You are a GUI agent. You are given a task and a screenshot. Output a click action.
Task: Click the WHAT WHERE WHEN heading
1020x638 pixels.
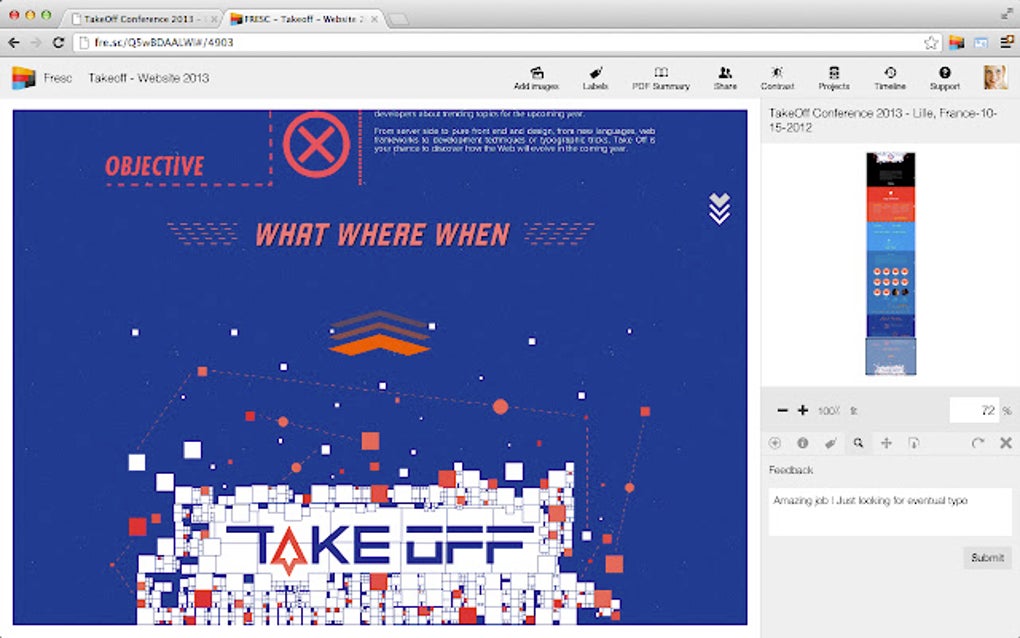(382, 235)
